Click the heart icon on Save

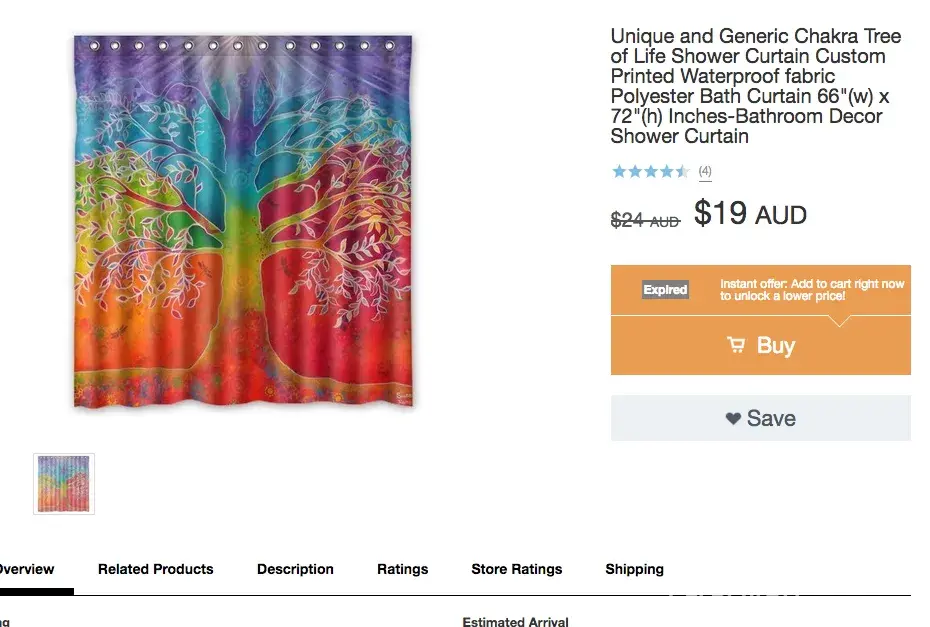733,419
